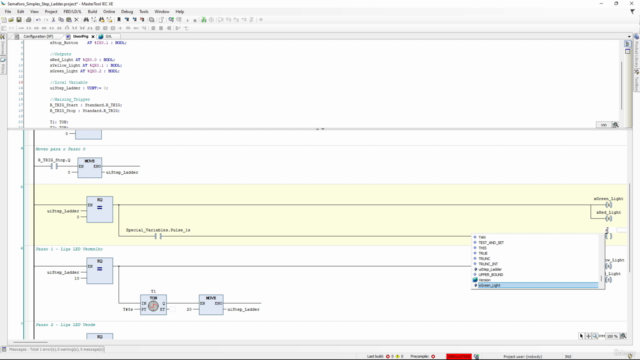Screen dimensions: 640x360
Task: Click the Cut scissors icon
Action: coord(53,20)
